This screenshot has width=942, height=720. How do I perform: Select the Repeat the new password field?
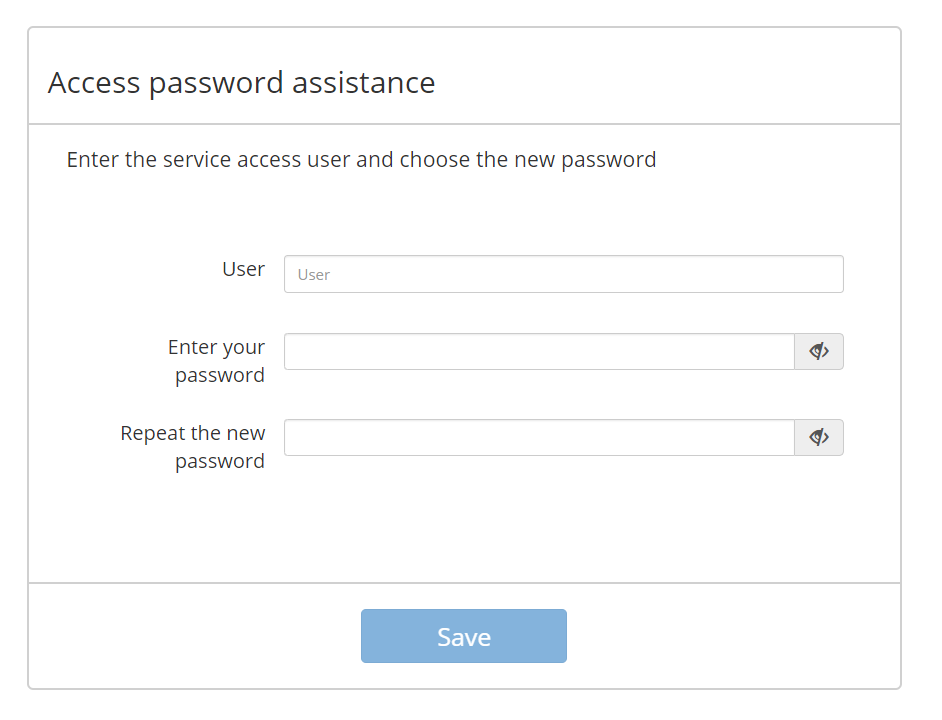click(539, 438)
